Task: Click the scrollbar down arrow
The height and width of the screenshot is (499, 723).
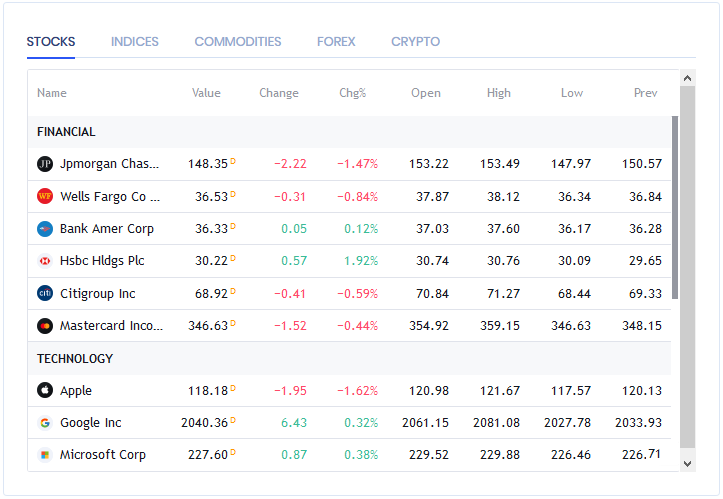Action: point(687,463)
